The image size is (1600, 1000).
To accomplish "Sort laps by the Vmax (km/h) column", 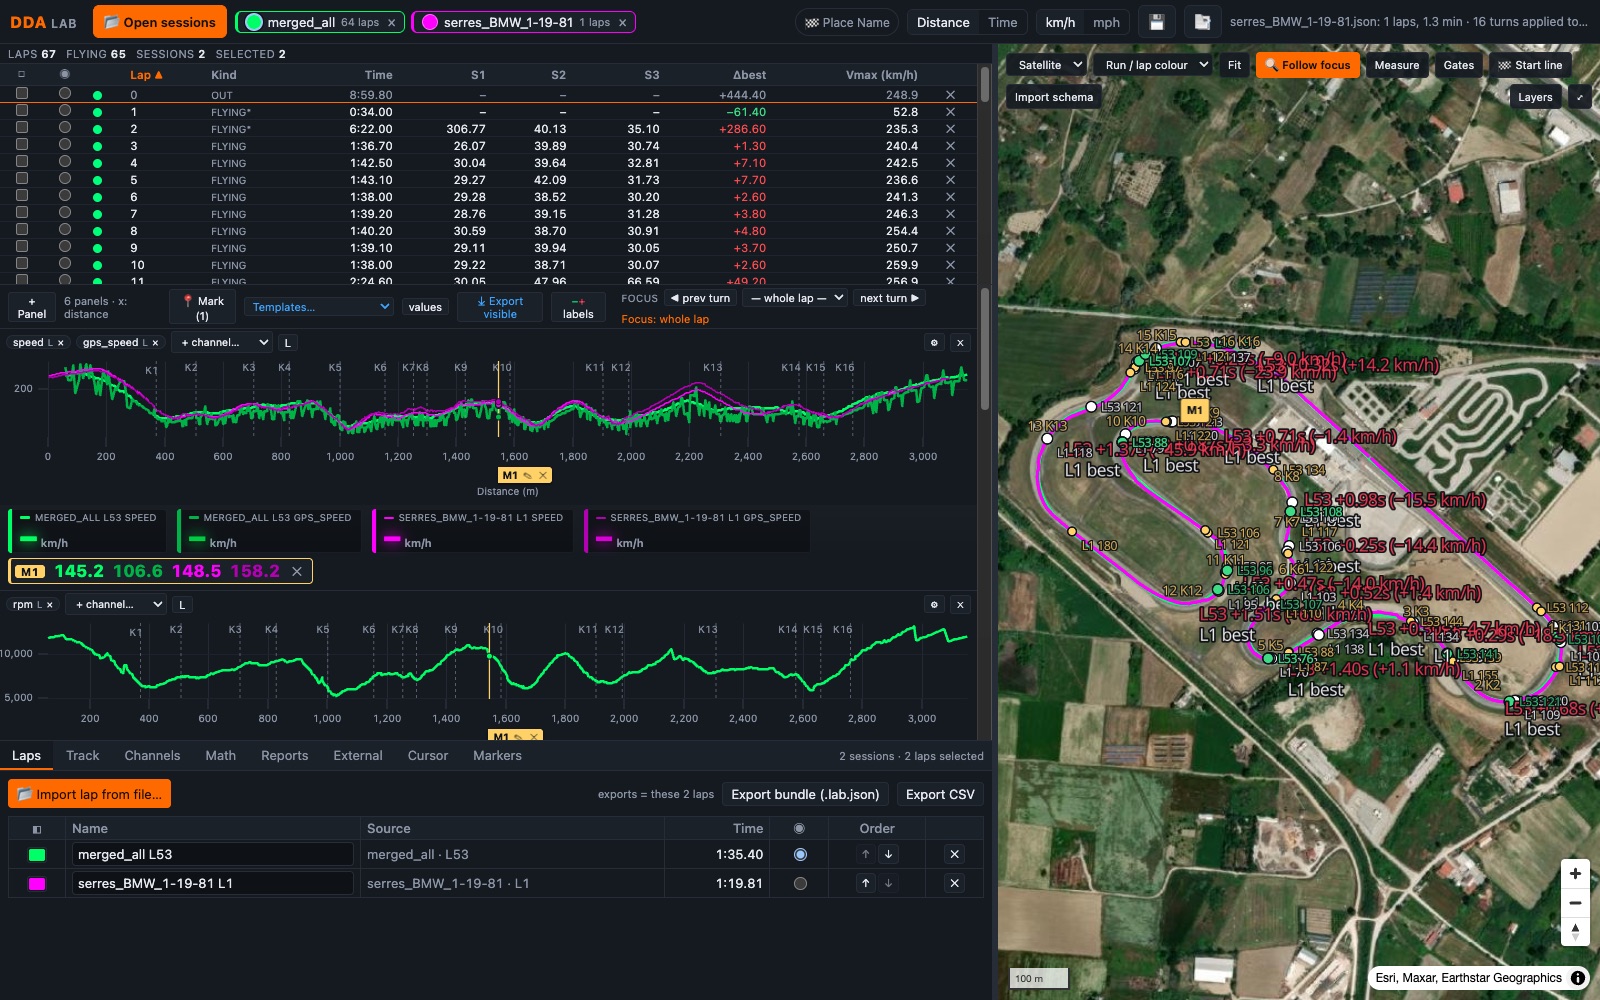I will tap(881, 75).
